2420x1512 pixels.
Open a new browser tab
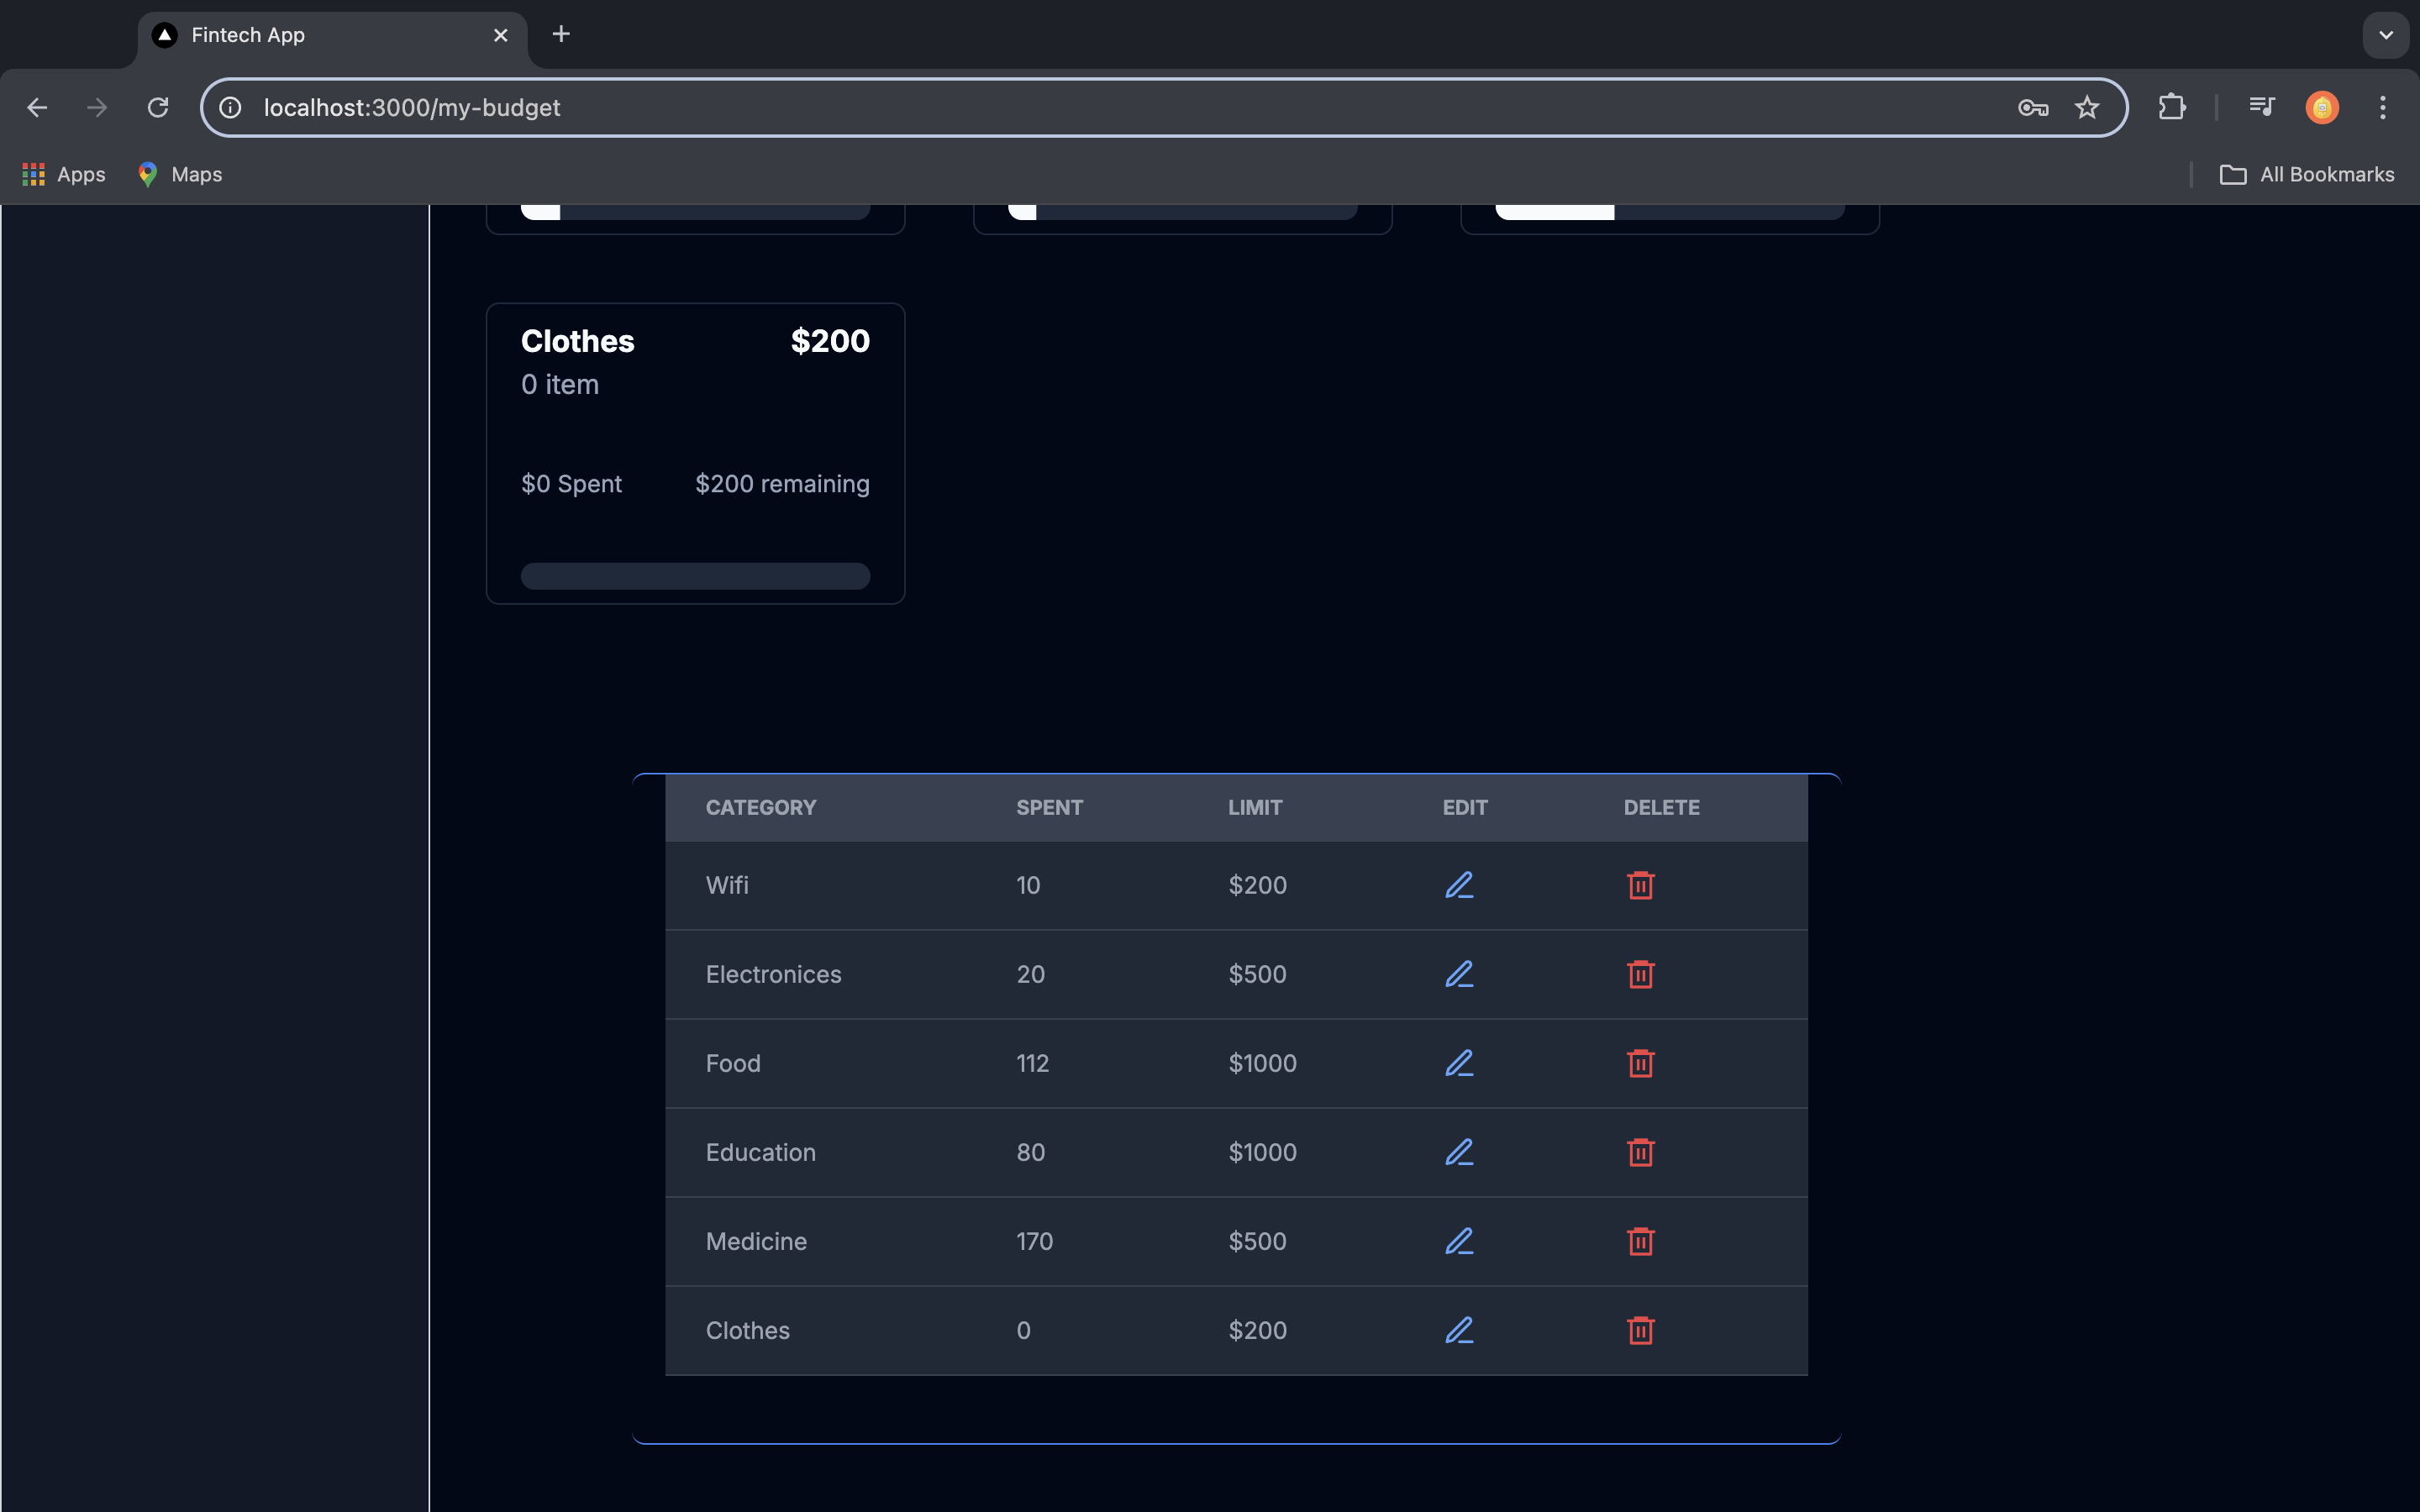point(561,35)
